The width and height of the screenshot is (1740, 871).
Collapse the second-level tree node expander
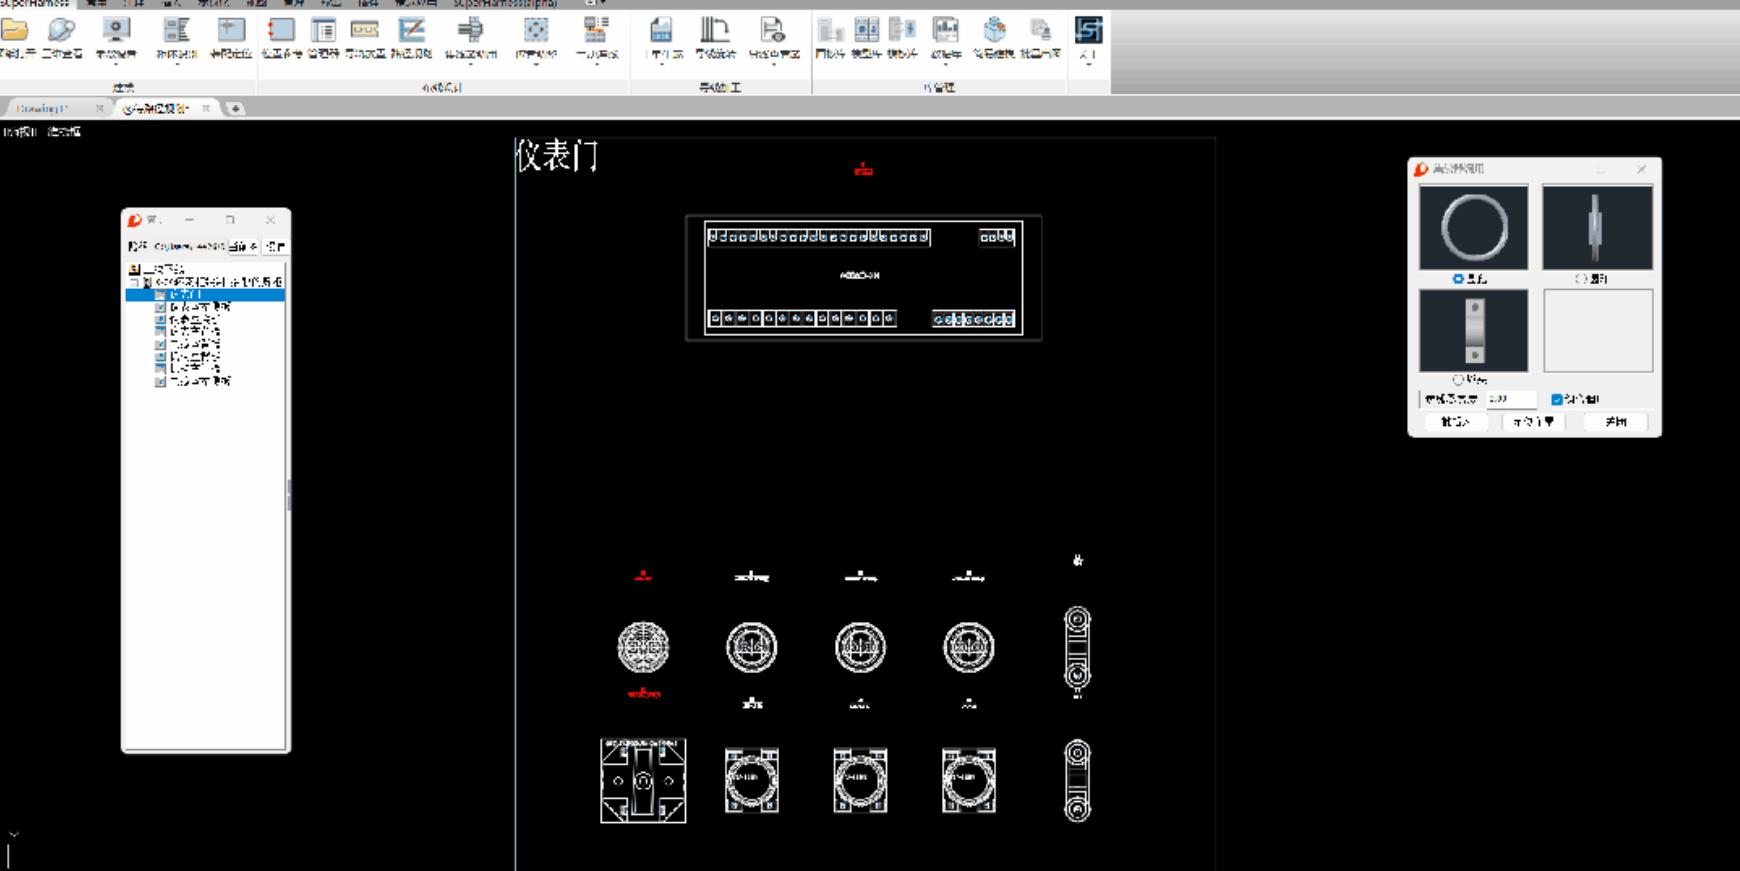tap(135, 282)
